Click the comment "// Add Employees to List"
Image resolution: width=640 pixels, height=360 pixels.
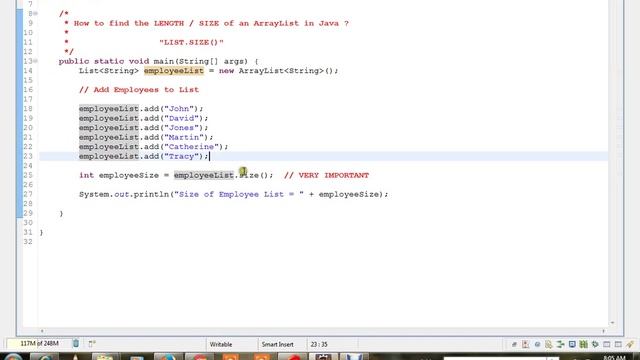[x=139, y=90]
